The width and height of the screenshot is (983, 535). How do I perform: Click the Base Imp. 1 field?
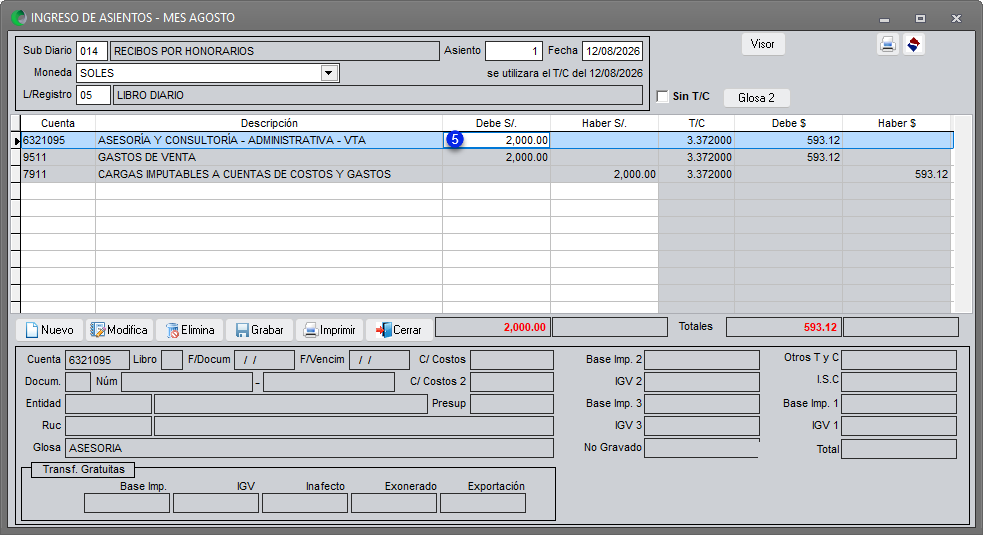(899, 404)
